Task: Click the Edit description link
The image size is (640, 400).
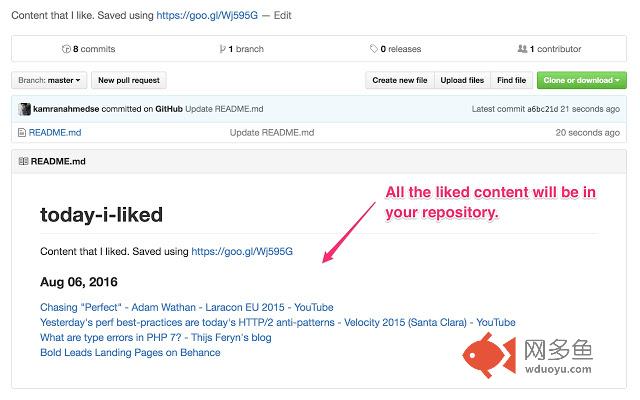Action: coord(282,16)
